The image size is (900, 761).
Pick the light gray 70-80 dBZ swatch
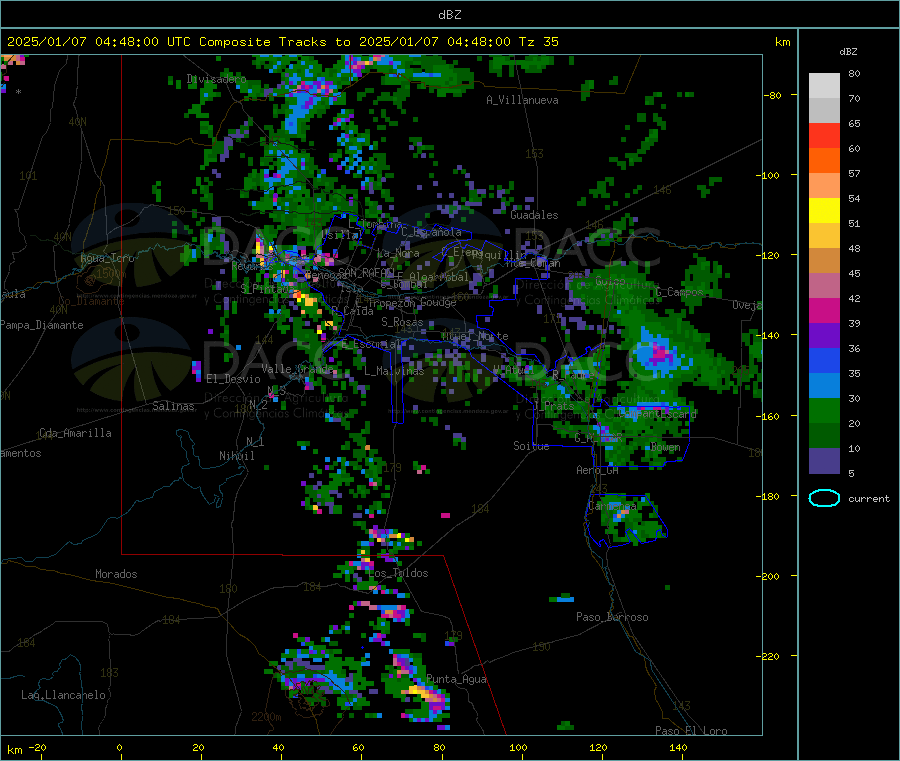click(824, 86)
